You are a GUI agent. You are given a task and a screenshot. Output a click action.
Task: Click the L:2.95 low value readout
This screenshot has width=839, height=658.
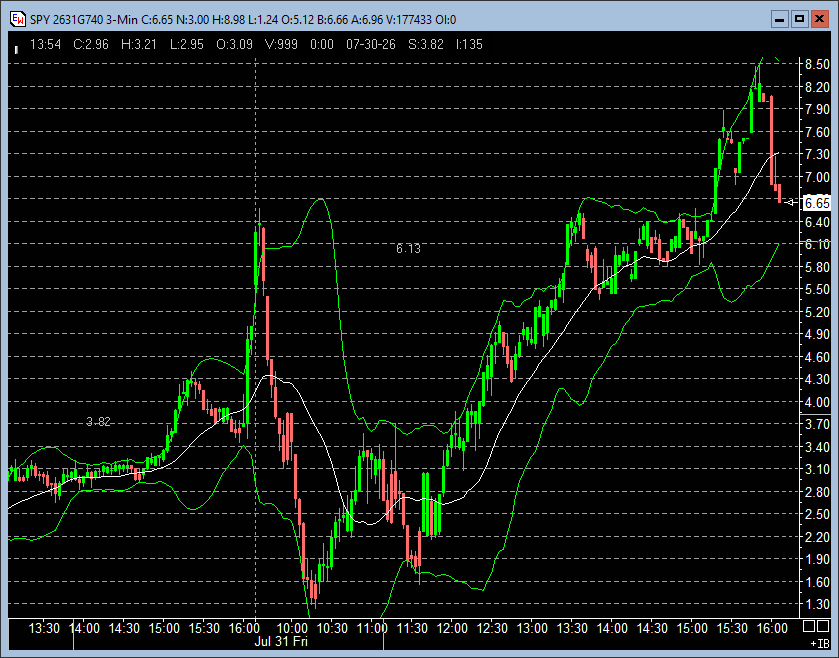click(187, 44)
